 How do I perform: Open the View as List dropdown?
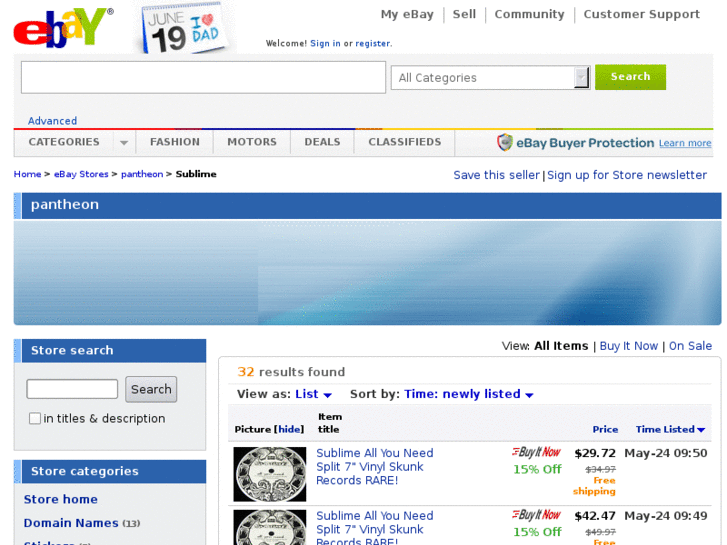(x=313, y=394)
